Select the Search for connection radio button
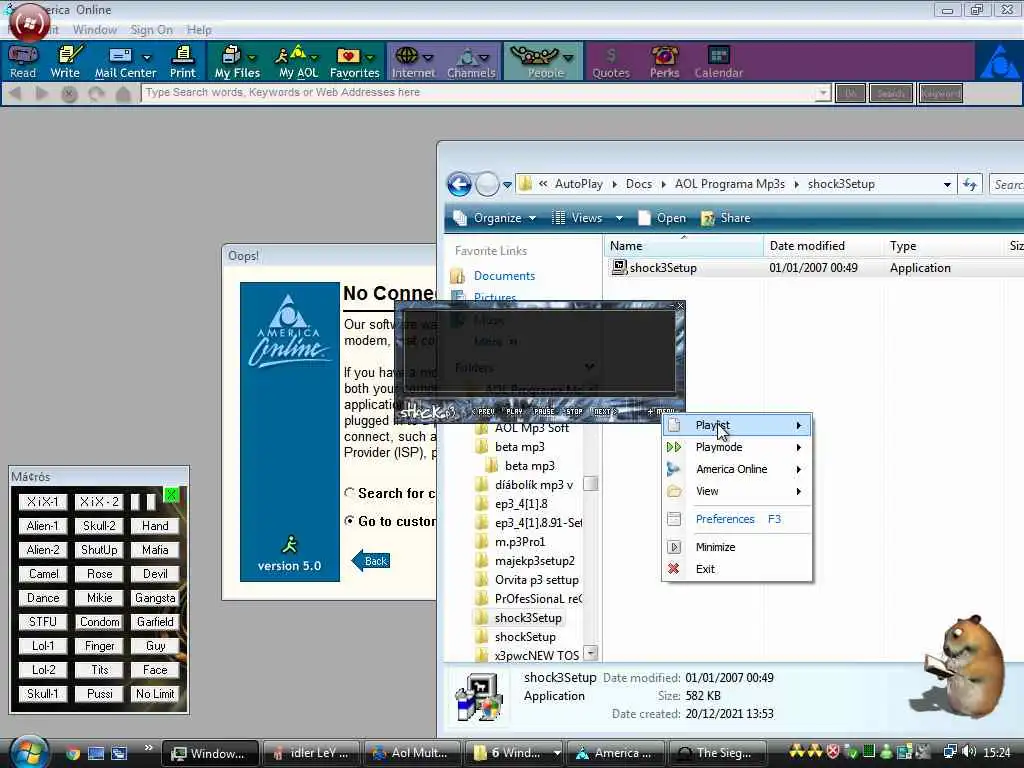Viewport: 1024px width, 768px height. pos(350,493)
